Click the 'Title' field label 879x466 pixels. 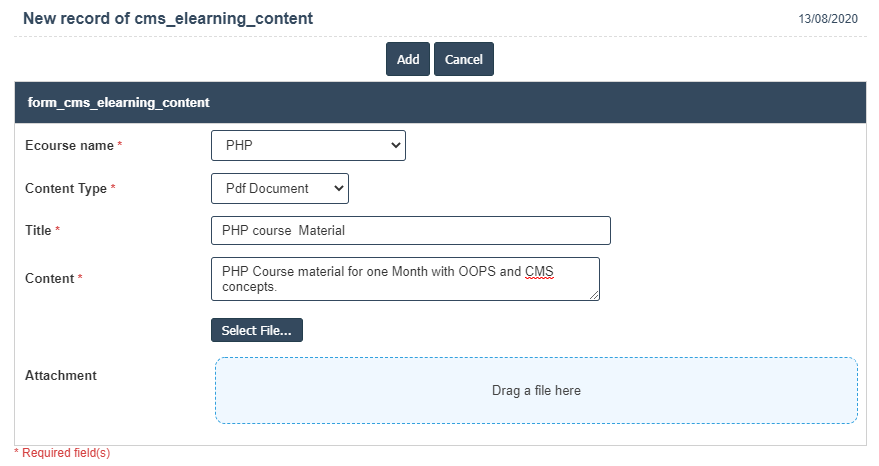pos(38,230)
